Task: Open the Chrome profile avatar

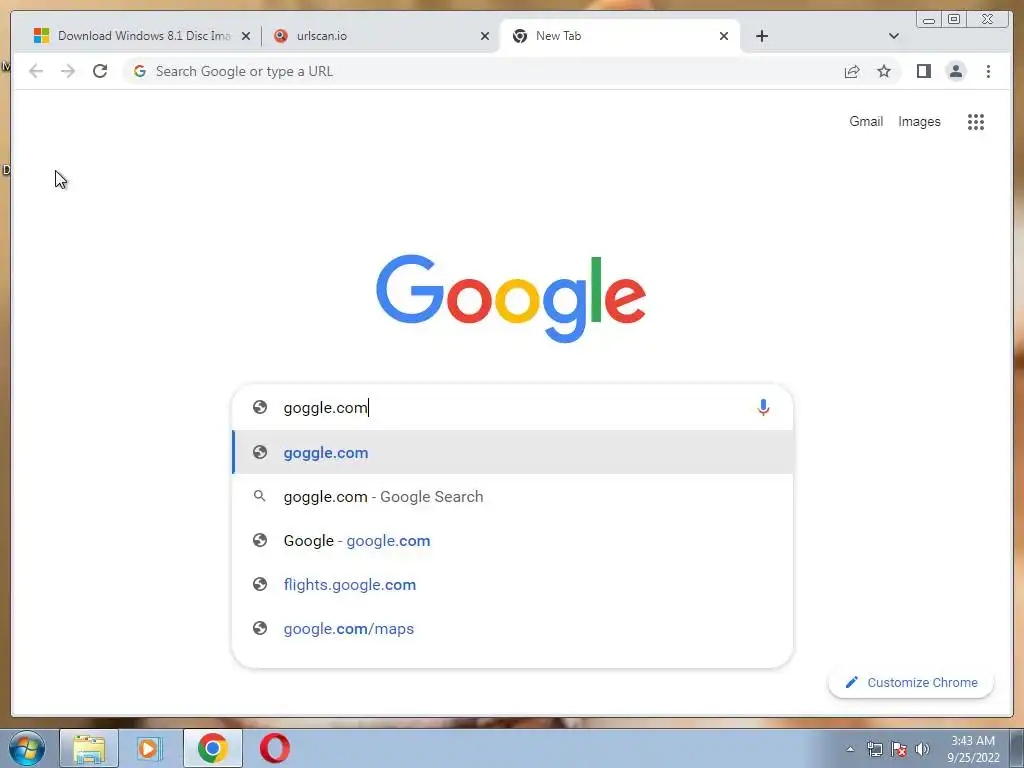Action: (956, 71)
